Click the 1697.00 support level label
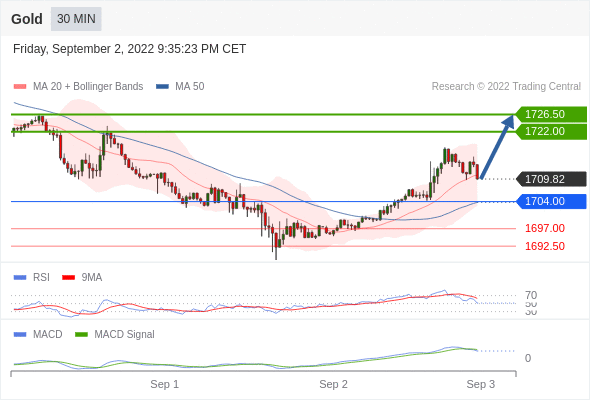Viewport: 590px width, 400px height. tap(545, 228)
